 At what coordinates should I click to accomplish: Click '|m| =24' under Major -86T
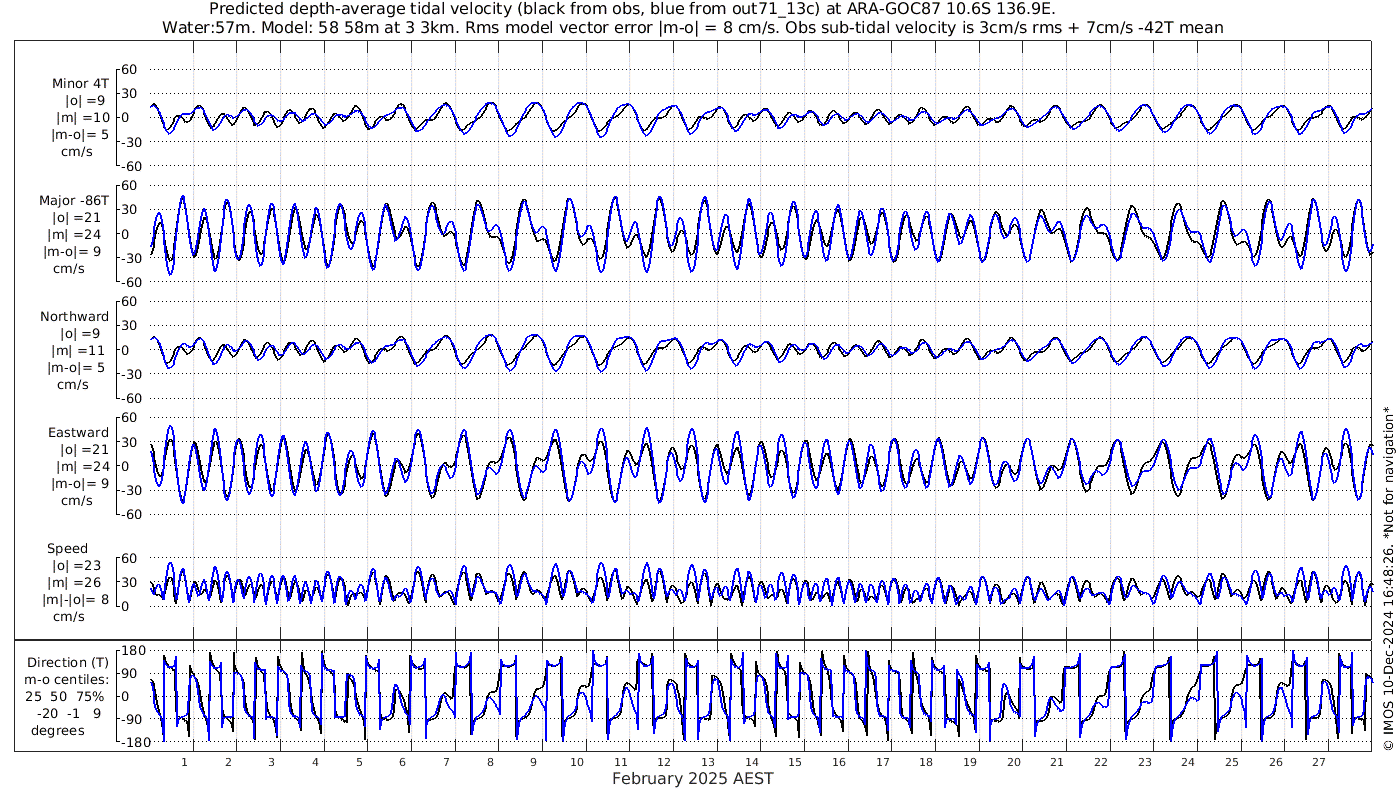[83, 234]
